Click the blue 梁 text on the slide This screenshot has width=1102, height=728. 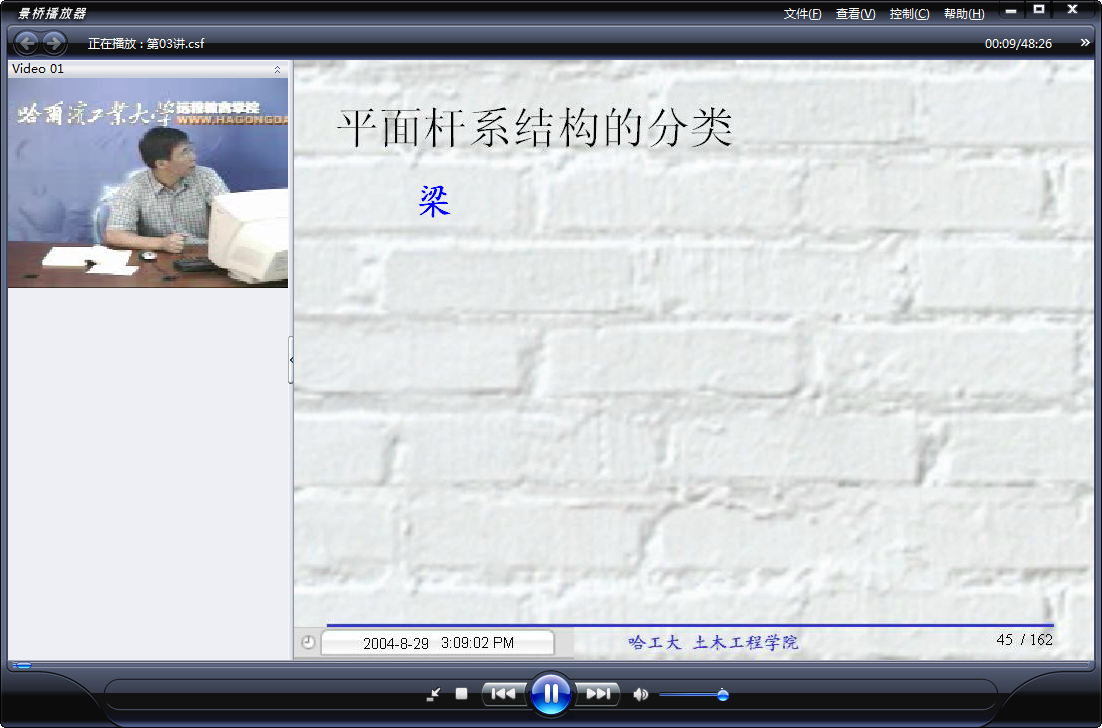click(x=434, y=201)
